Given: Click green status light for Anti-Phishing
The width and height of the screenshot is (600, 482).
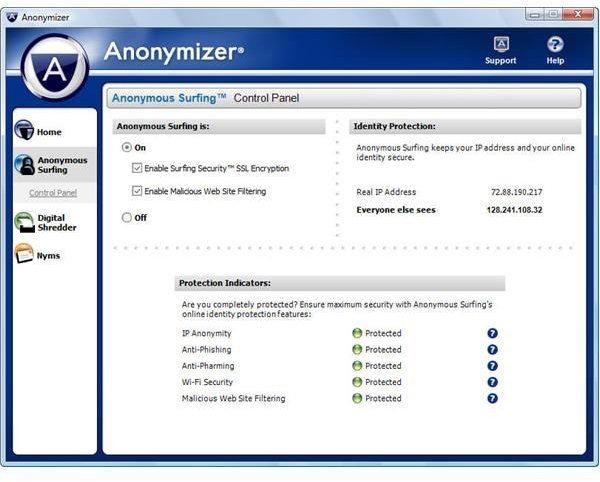Looking at the screenshot, I should (x=357, y=350).
